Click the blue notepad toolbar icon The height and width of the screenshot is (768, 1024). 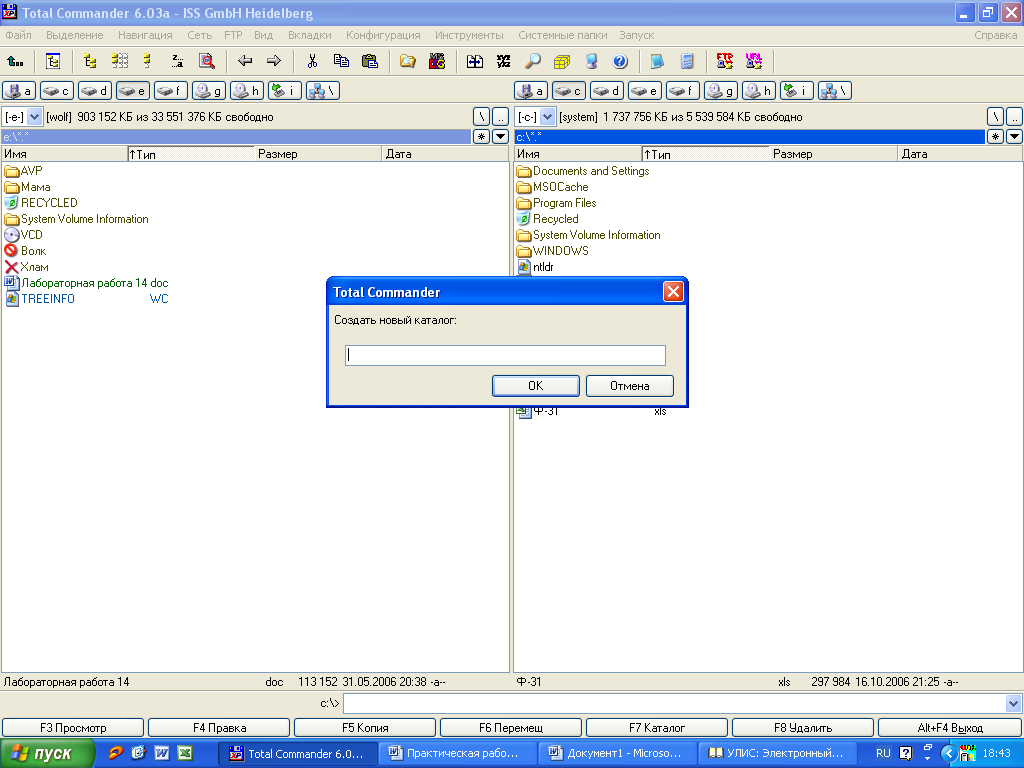[658, 61]
